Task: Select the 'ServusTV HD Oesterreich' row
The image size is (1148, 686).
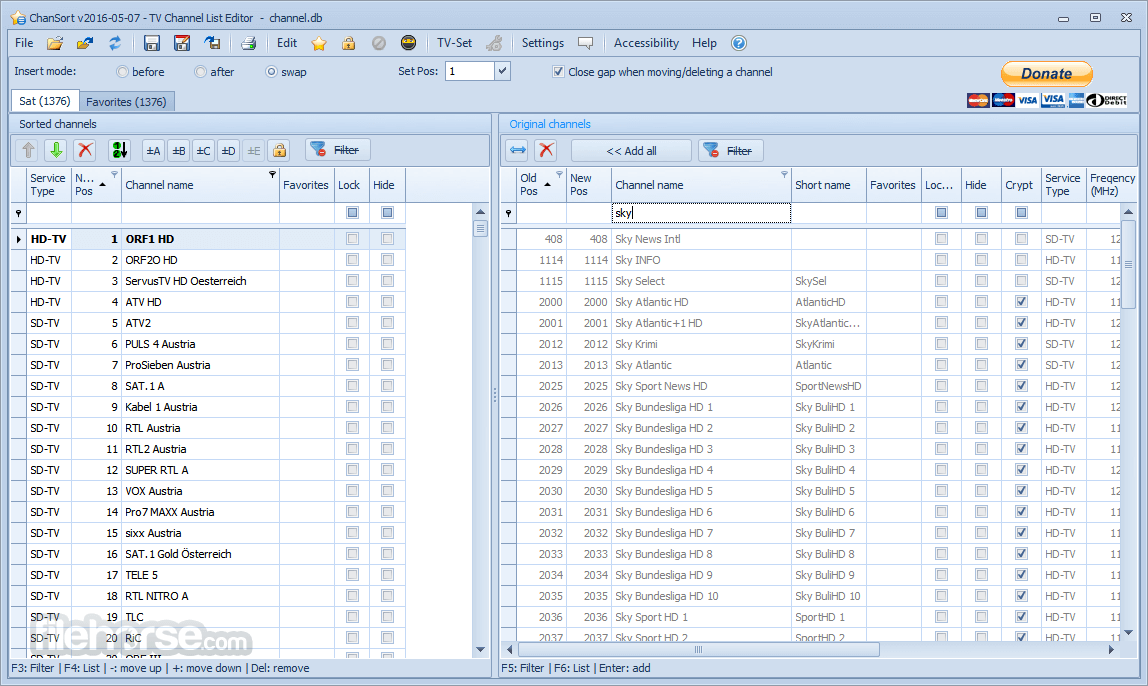Action: click(208, 281)
